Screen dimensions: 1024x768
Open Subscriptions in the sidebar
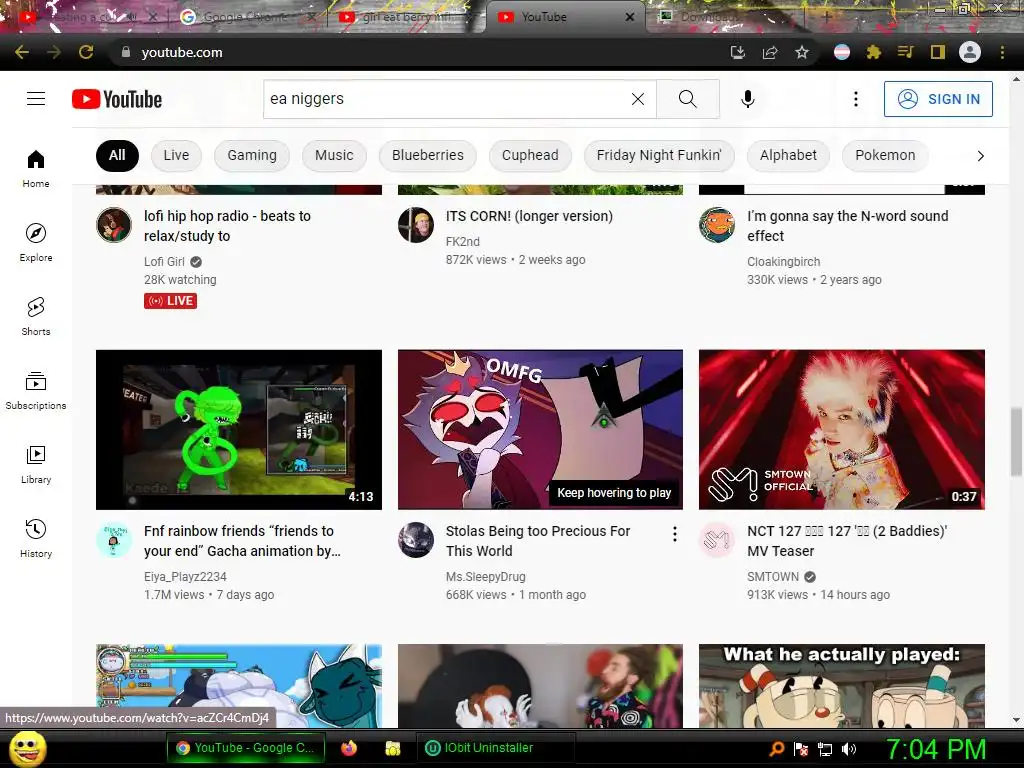(36, 390)
